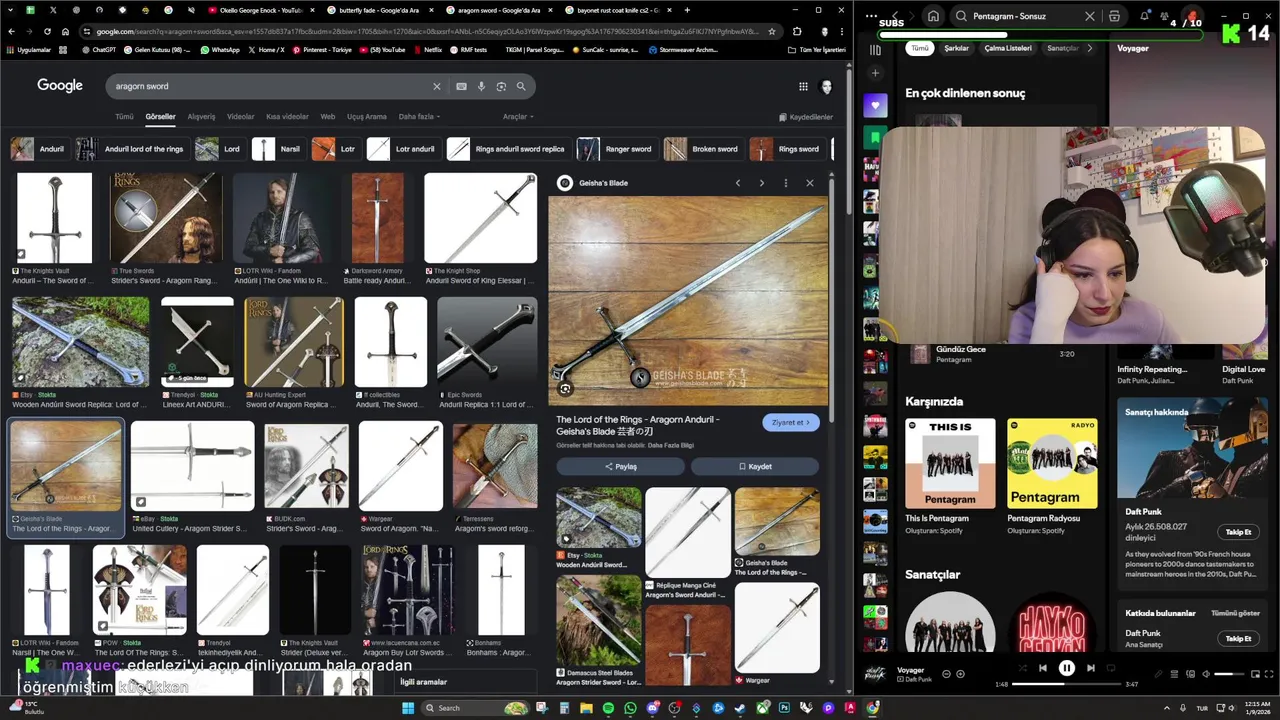
Task: Create new playlist plus in Spotify sidebar
Action: click(x=875, y=73)
